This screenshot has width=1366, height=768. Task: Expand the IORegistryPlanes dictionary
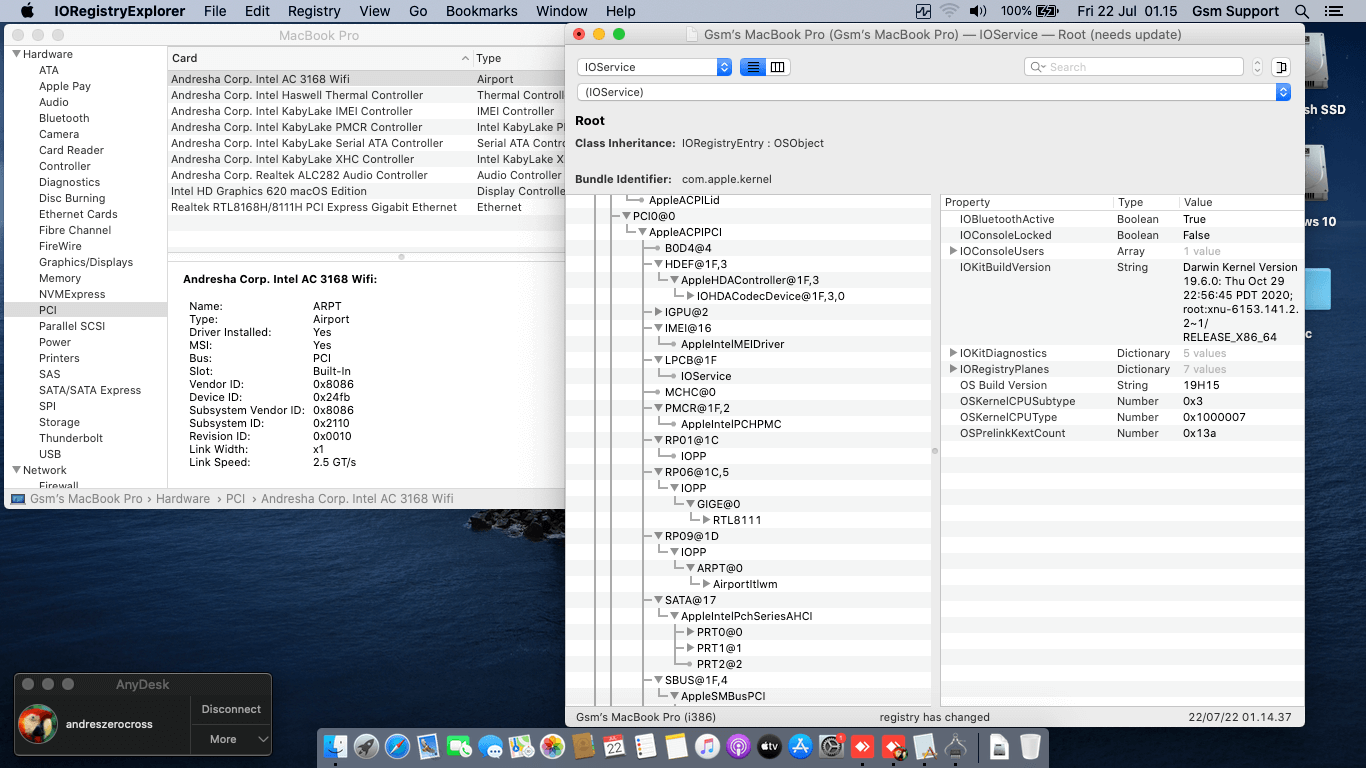click(953, 369)
